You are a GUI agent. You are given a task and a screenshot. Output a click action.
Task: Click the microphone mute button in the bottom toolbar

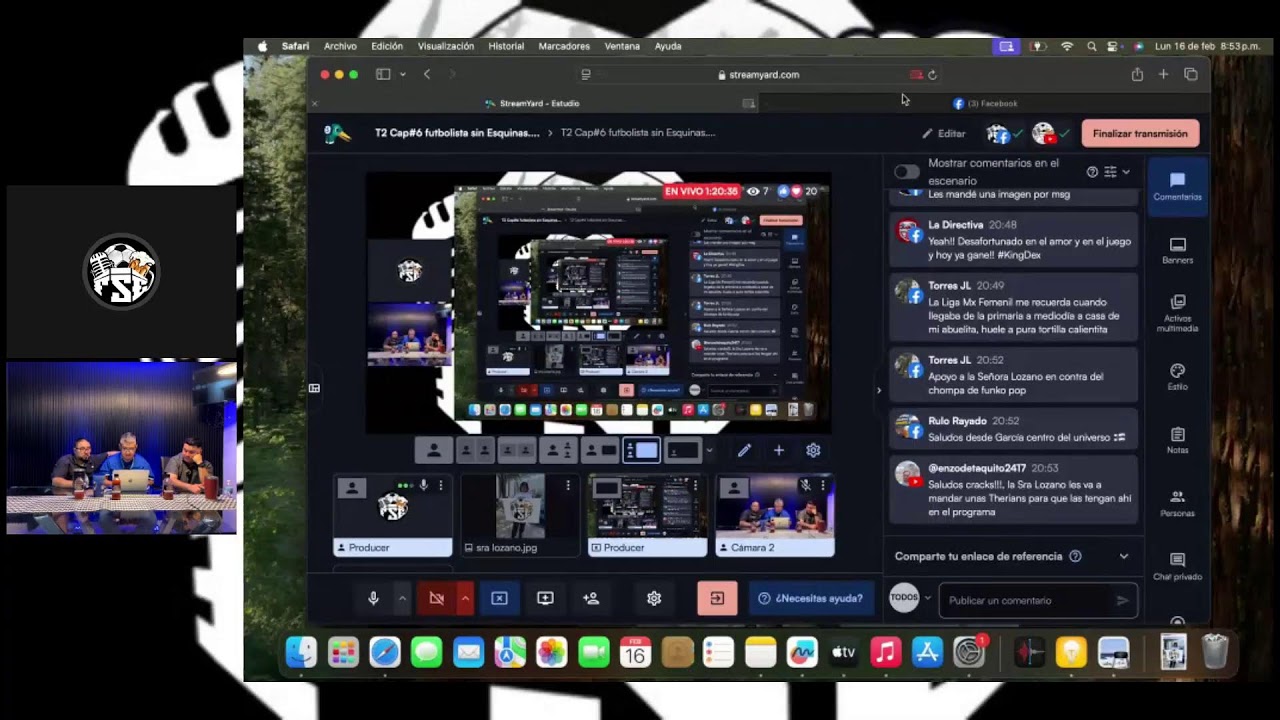click(x=373, y=598)
